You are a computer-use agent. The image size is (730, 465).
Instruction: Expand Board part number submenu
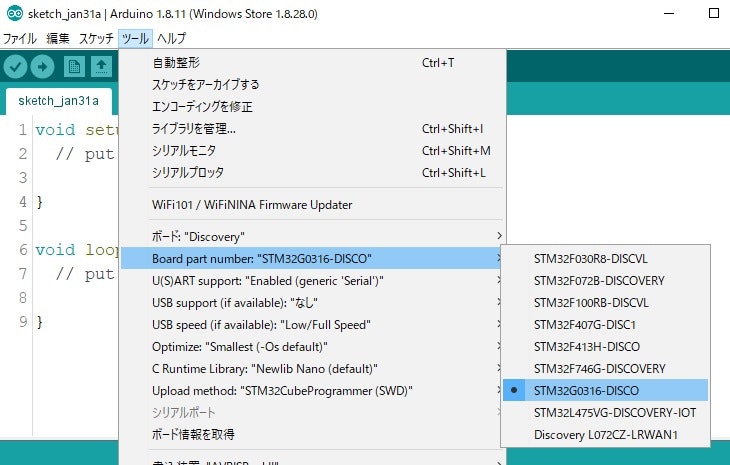(x=313, y=258)
